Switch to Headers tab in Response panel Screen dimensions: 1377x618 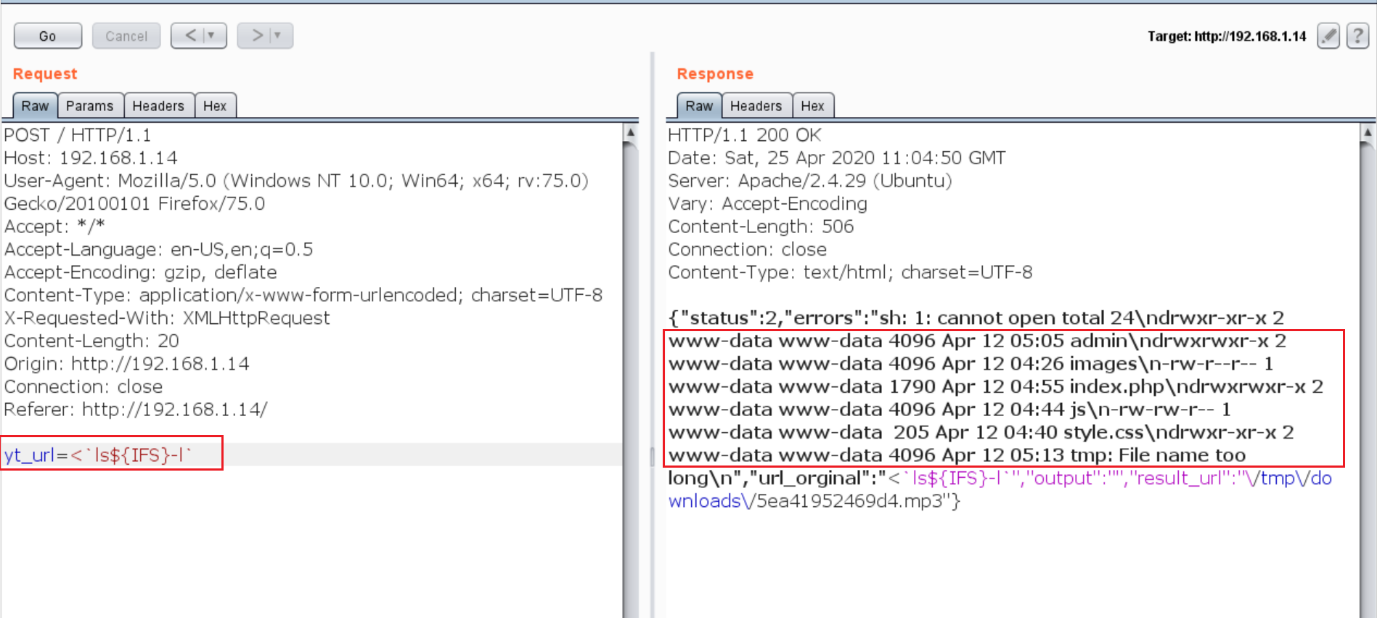[x=756, y=106]
